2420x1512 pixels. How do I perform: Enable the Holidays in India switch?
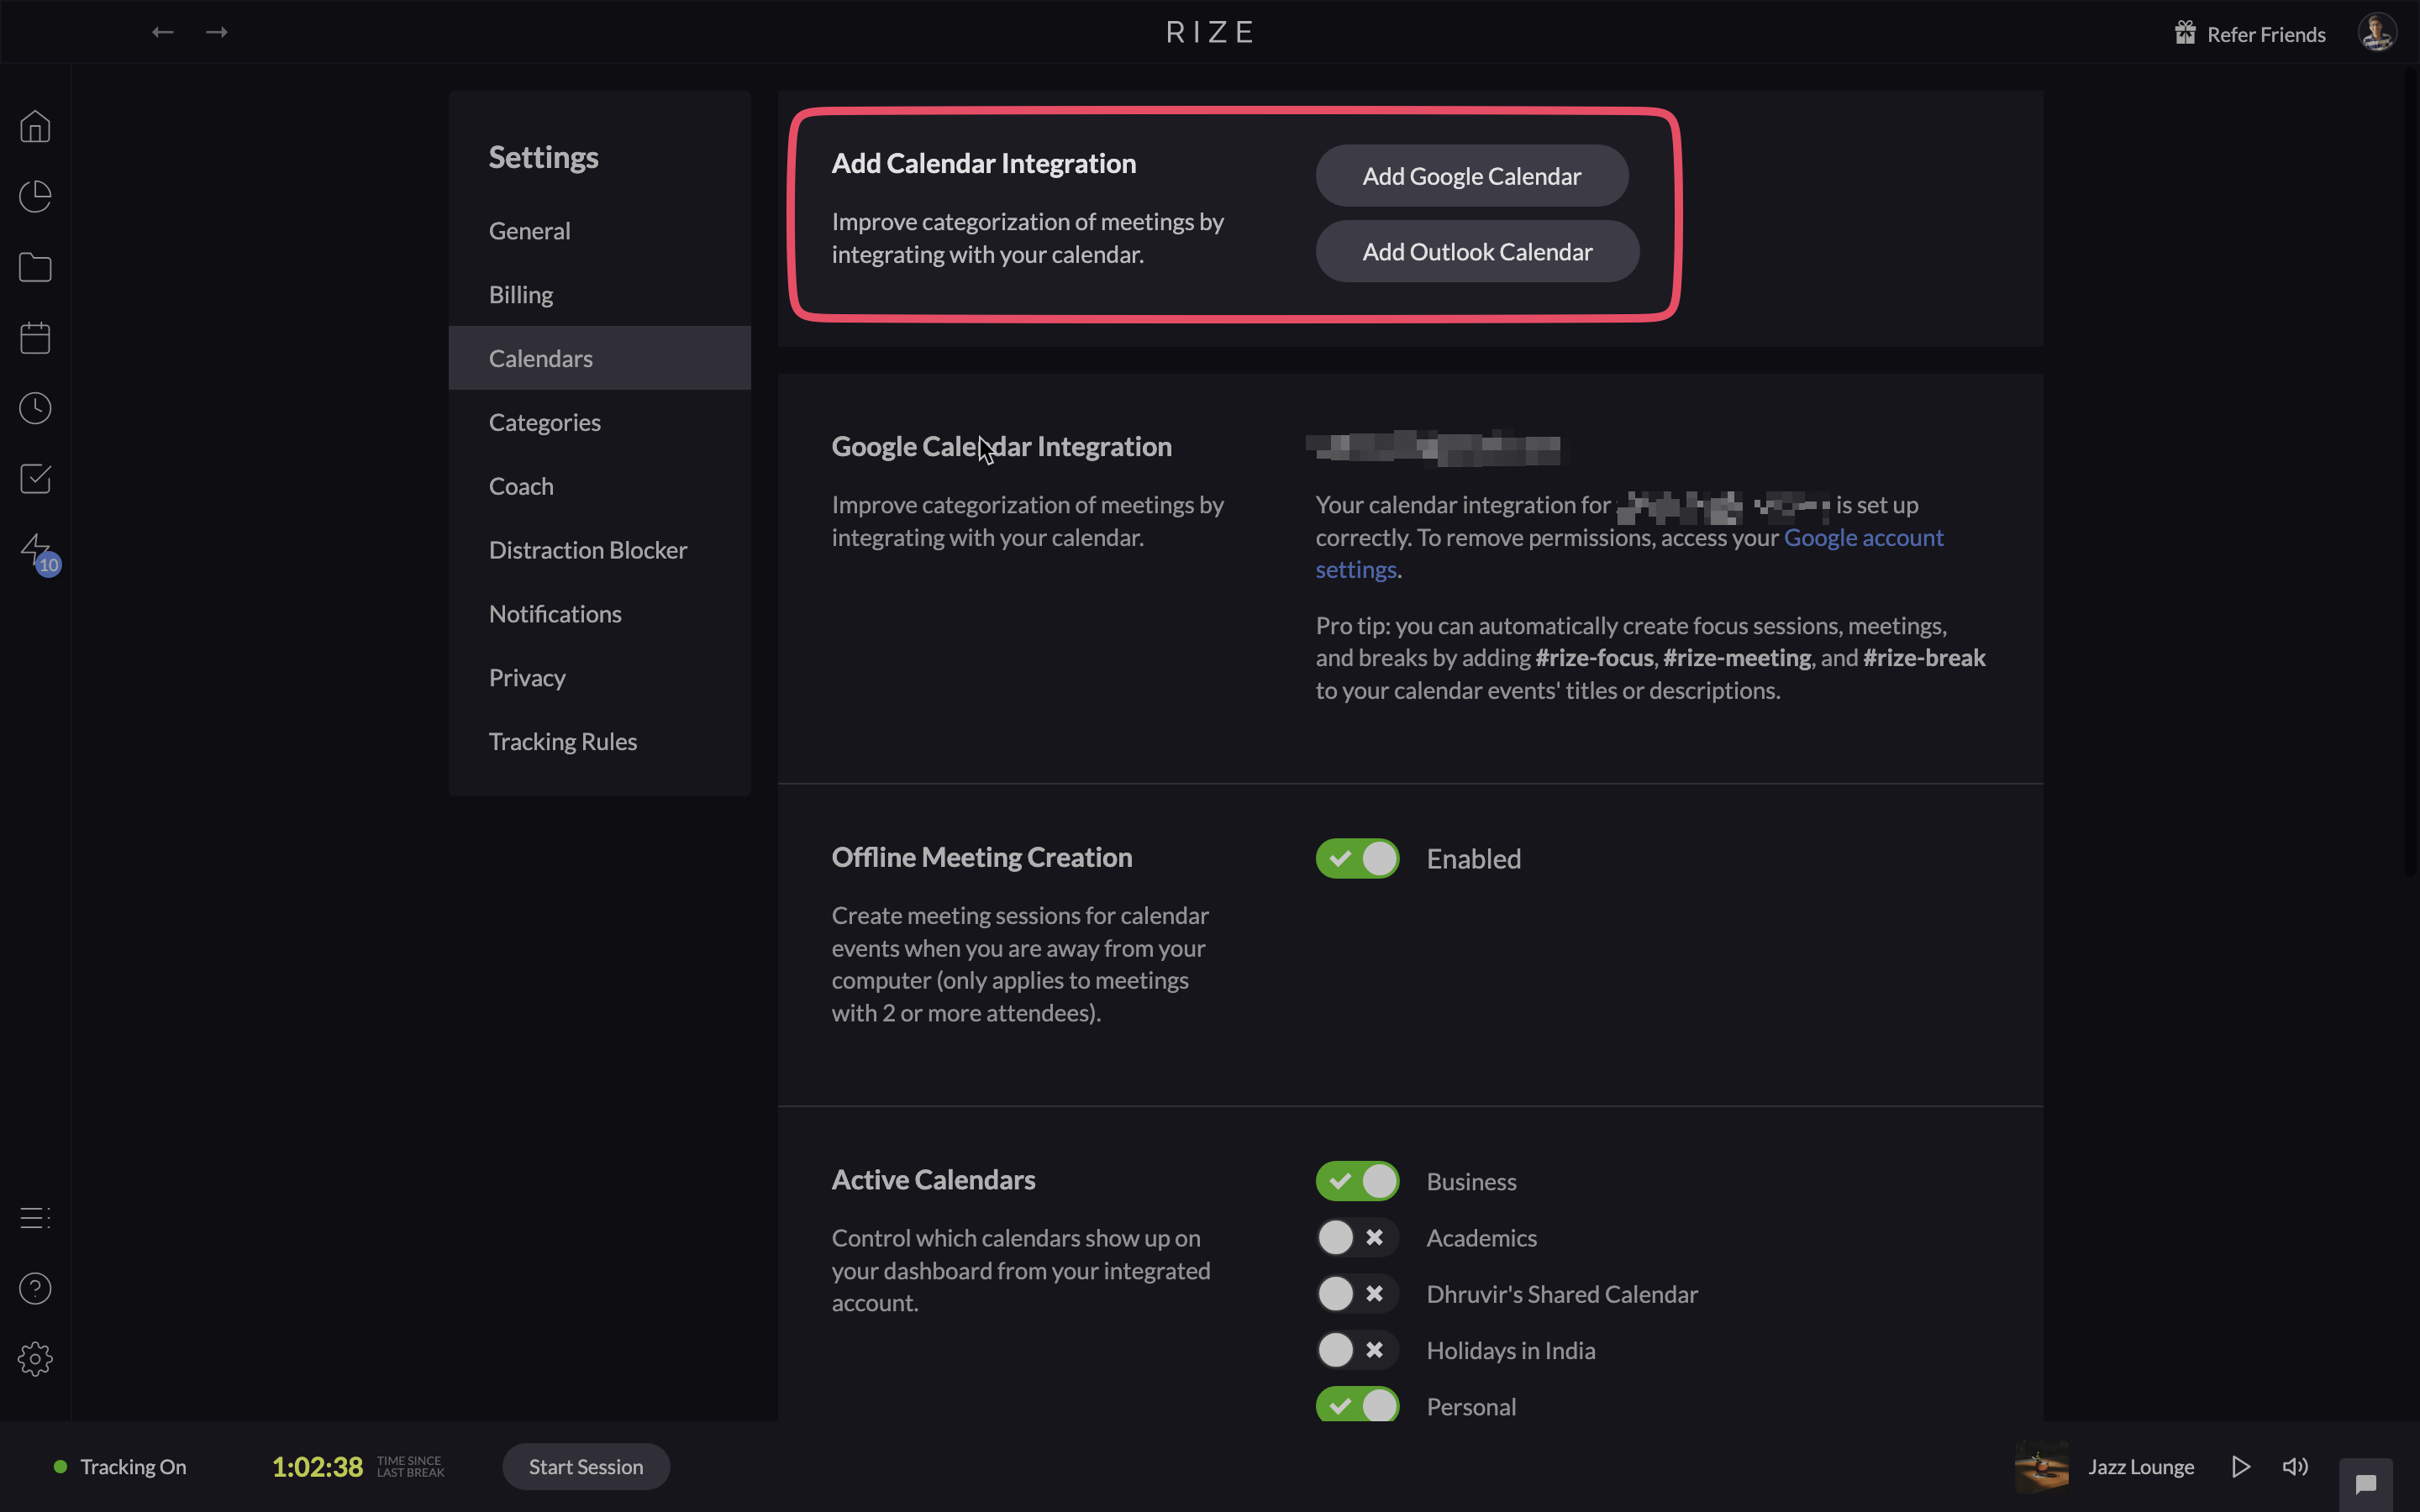1357,1350
